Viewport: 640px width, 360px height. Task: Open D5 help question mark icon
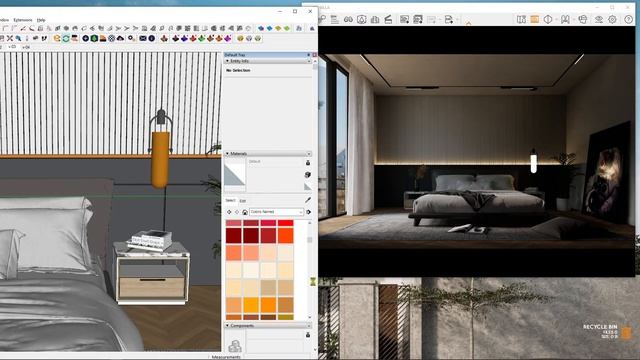(x=628, y=19)
